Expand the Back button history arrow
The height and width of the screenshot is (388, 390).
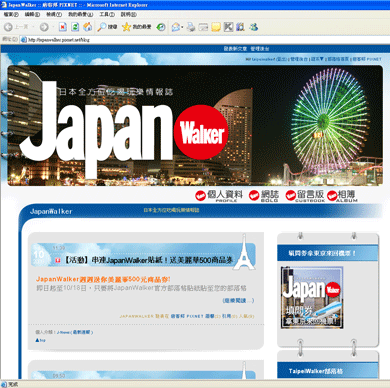[x=34, y=27]
